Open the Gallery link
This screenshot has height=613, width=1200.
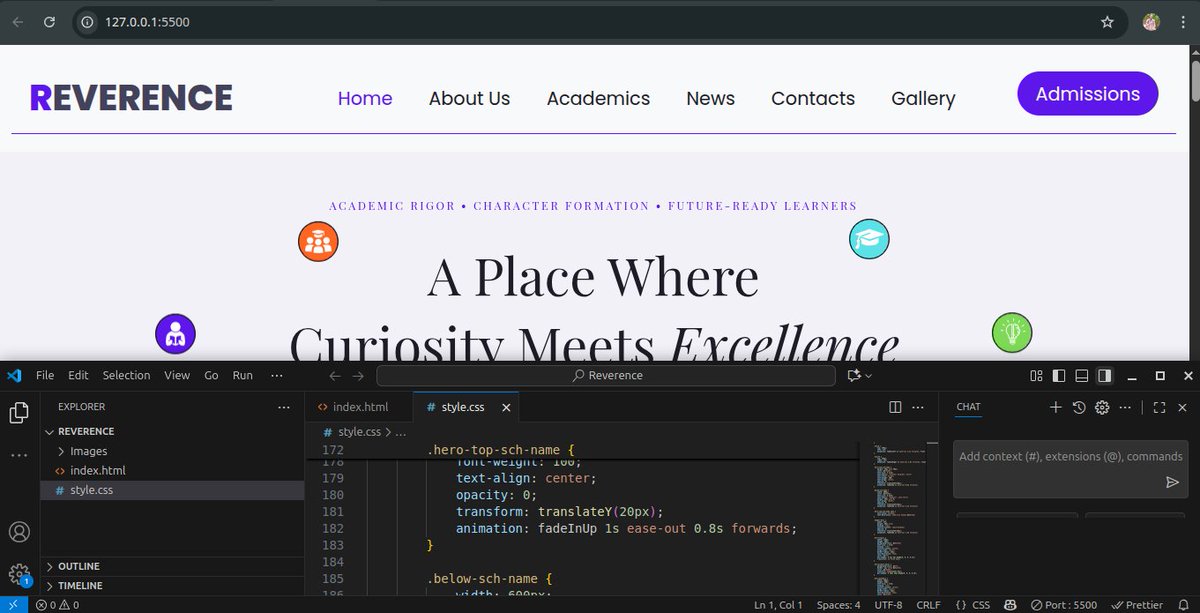(923, 98)
